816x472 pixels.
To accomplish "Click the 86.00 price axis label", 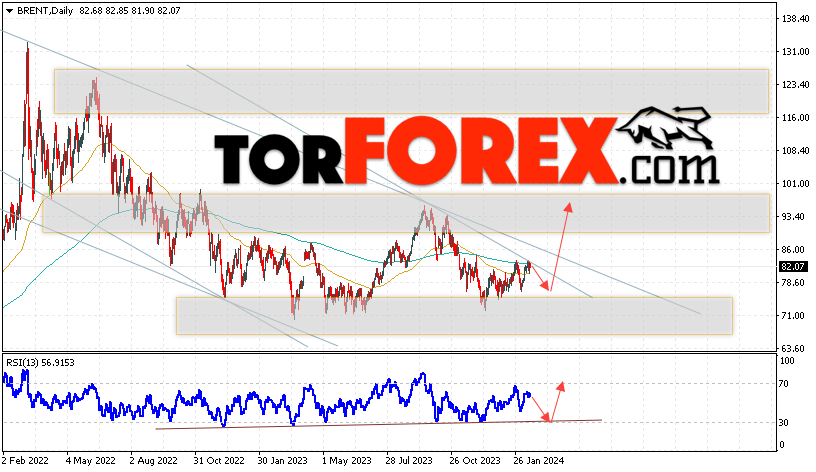I will tap(795, 250).
